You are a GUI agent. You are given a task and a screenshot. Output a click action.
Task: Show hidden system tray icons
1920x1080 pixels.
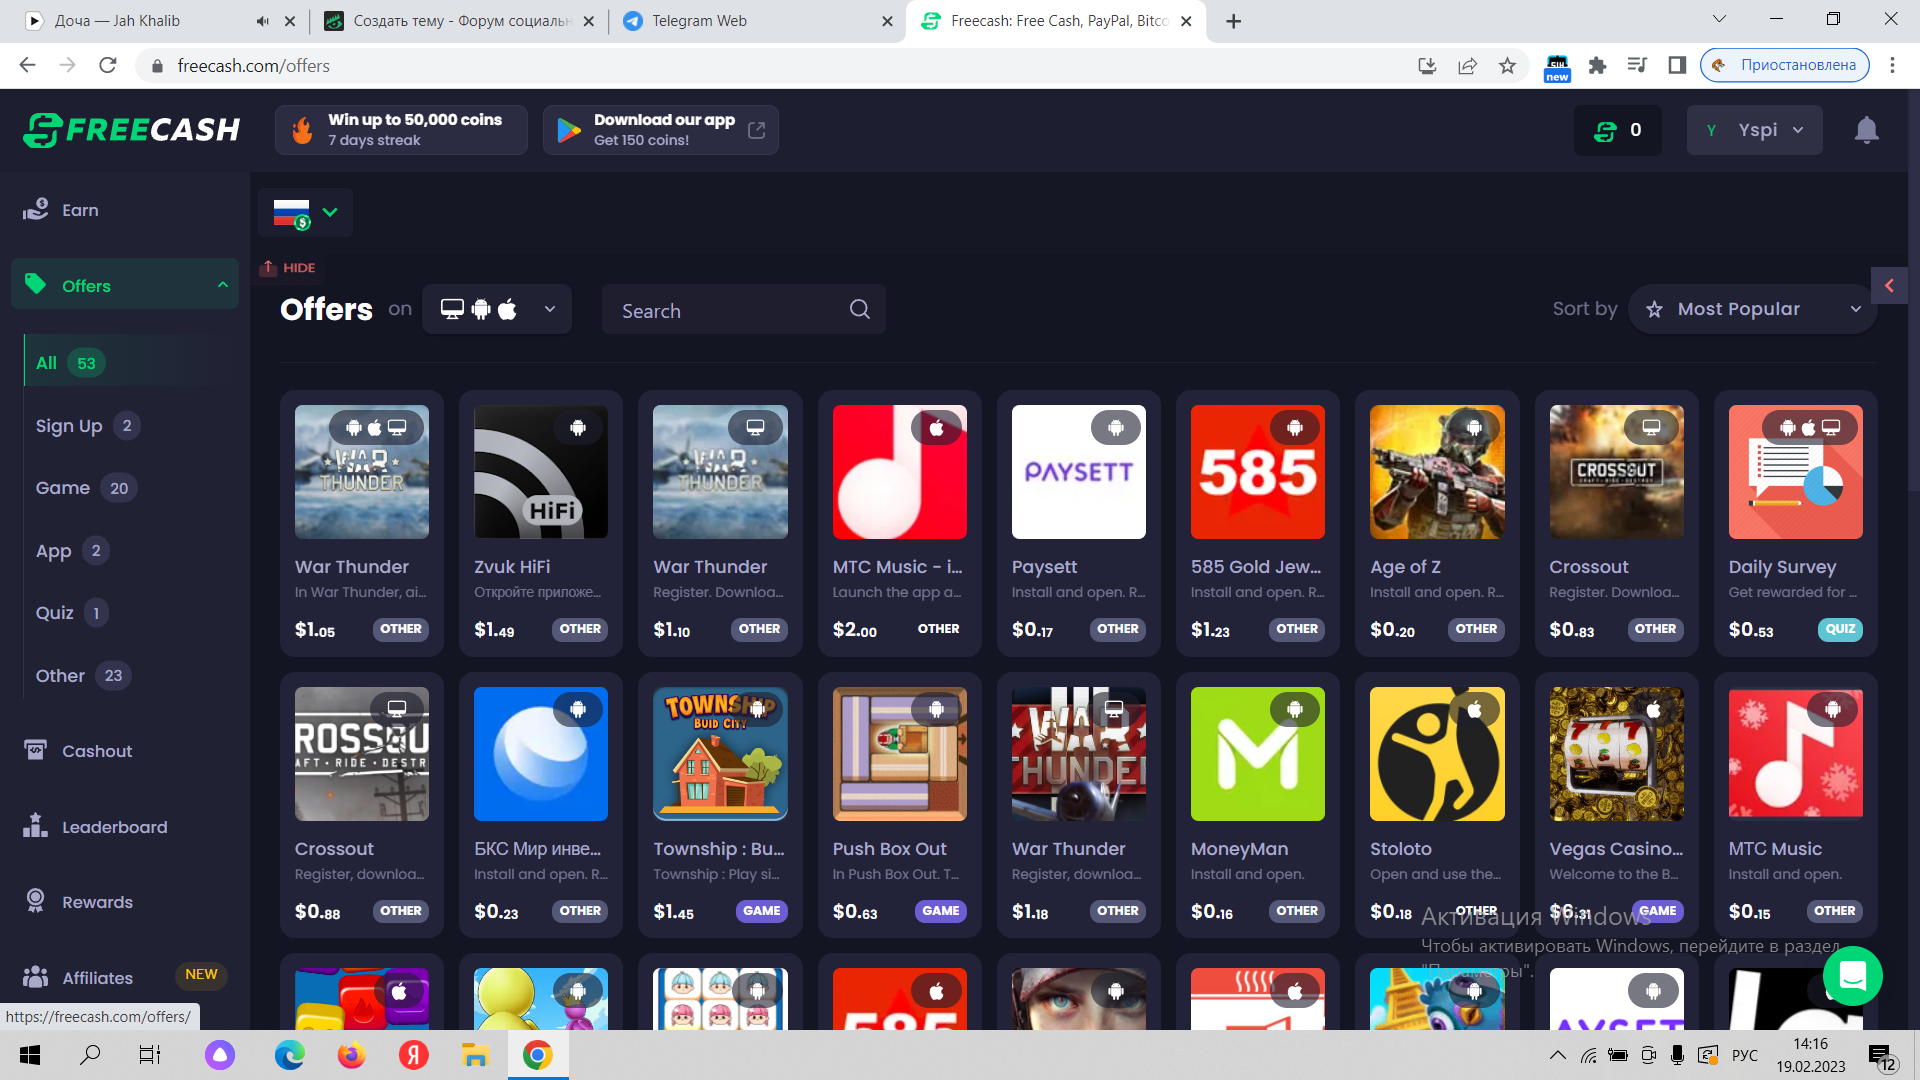coord(1558,1055)
